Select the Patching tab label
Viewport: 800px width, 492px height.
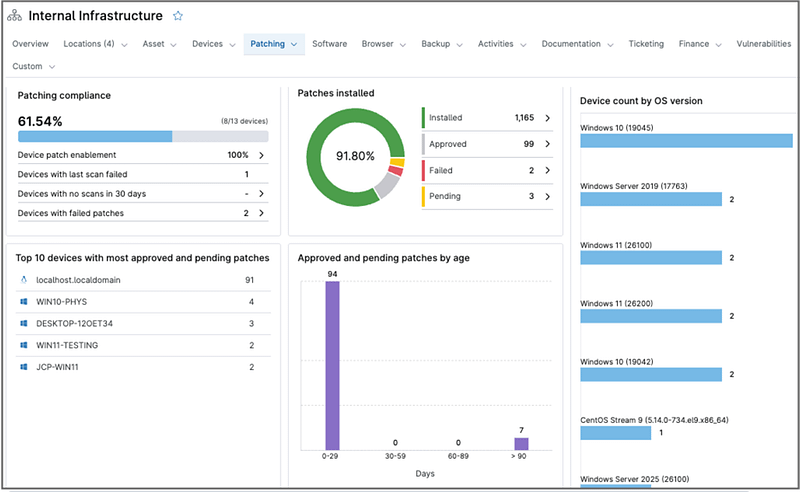267,44
